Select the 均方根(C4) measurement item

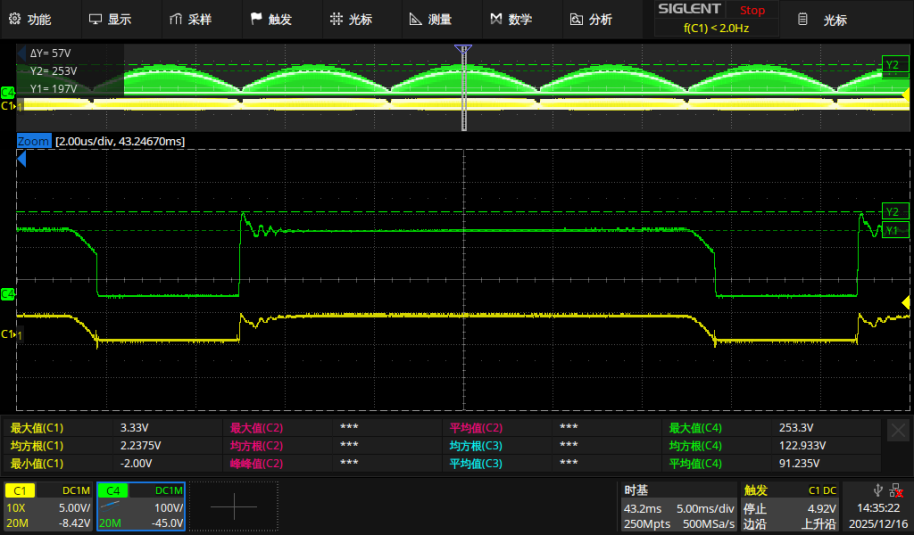point(695,446)
